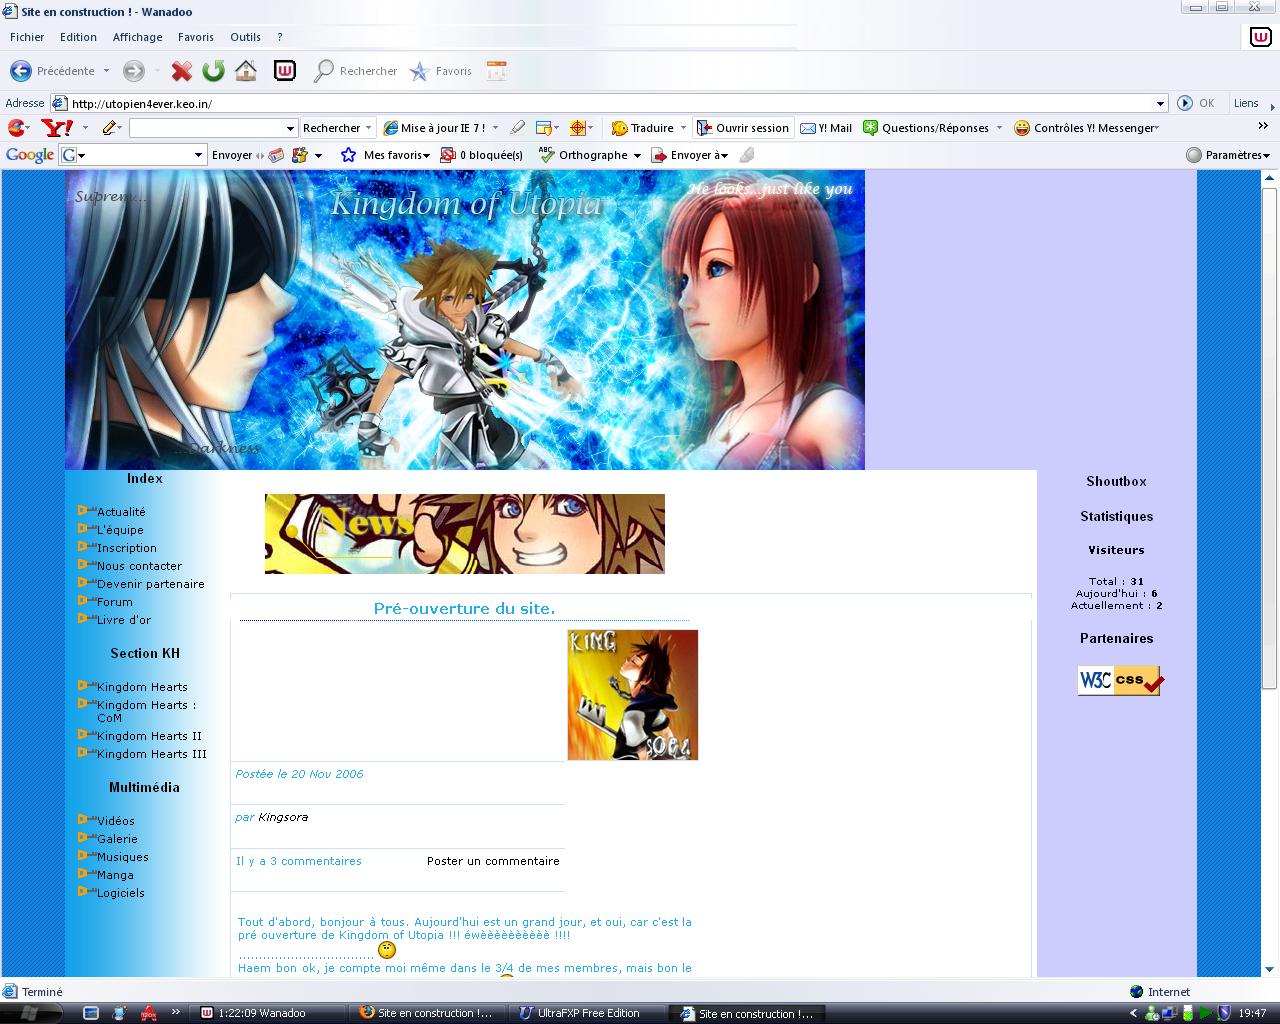Open the Outils menu
The image size is (1280, 1024).
pyautogui.click(x=245, y=37)
